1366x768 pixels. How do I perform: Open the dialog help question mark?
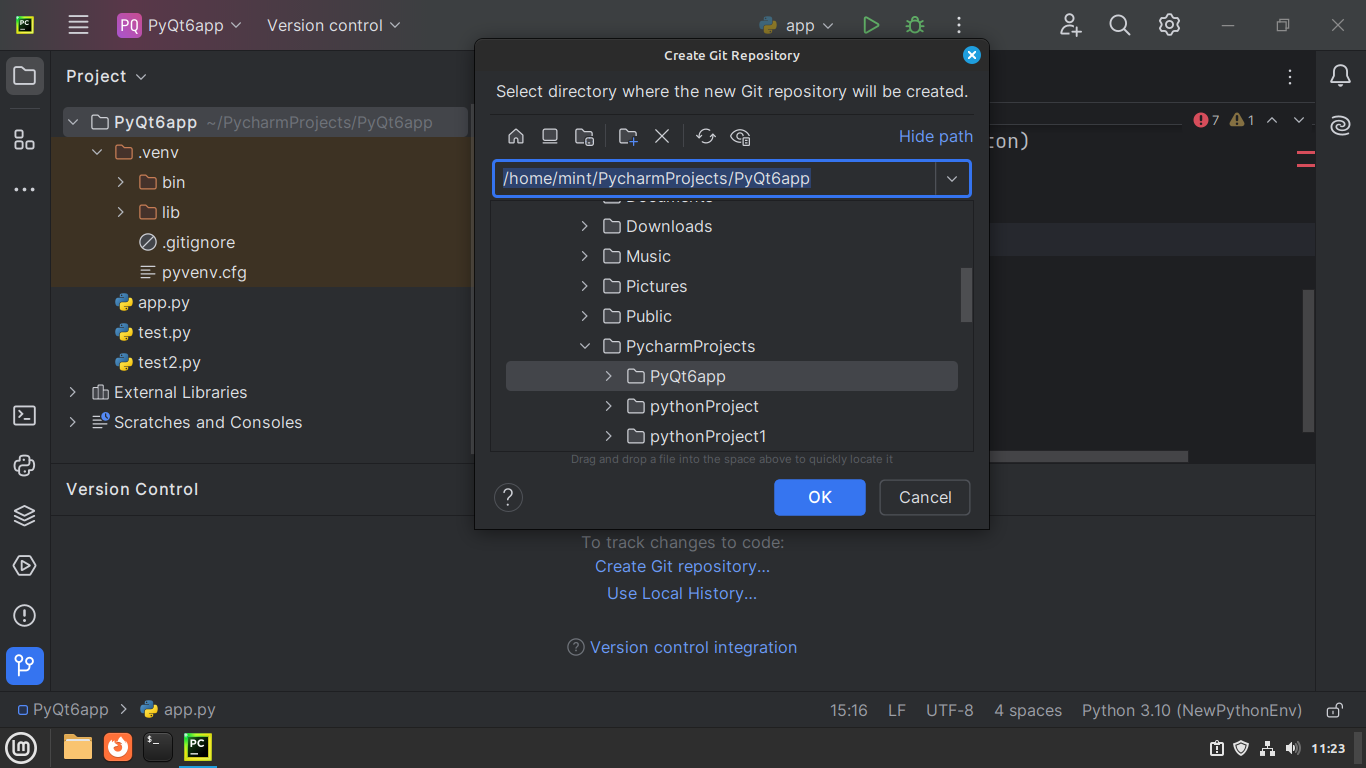pos(508,497)
